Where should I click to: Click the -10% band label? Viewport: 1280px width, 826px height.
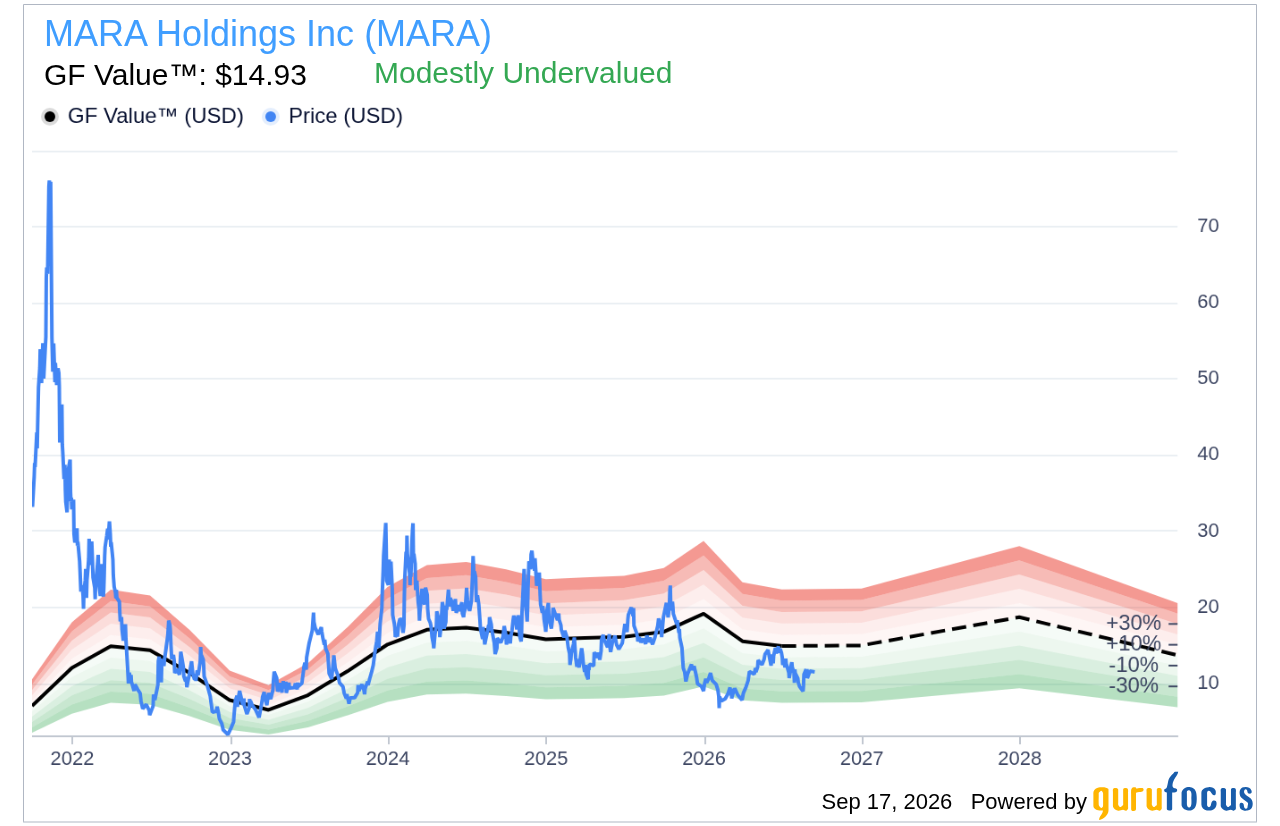click(x=1133, y=665)
